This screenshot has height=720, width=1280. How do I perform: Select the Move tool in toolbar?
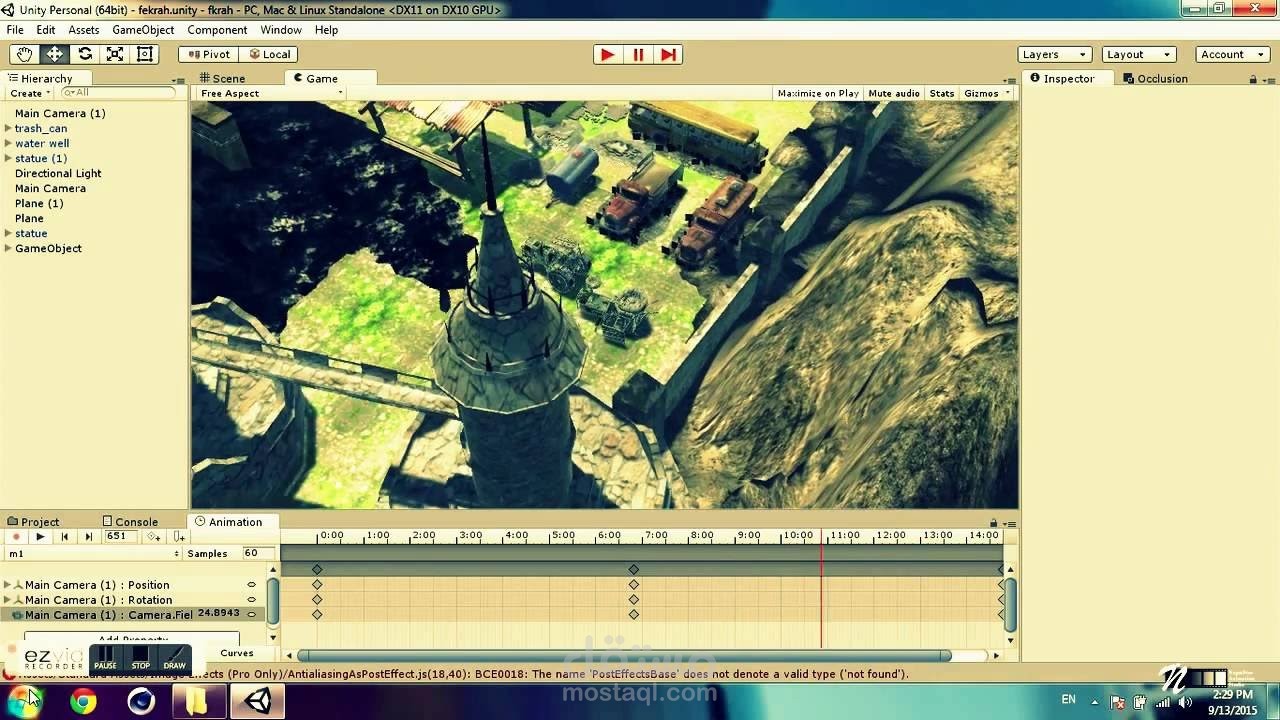[54, 54]
